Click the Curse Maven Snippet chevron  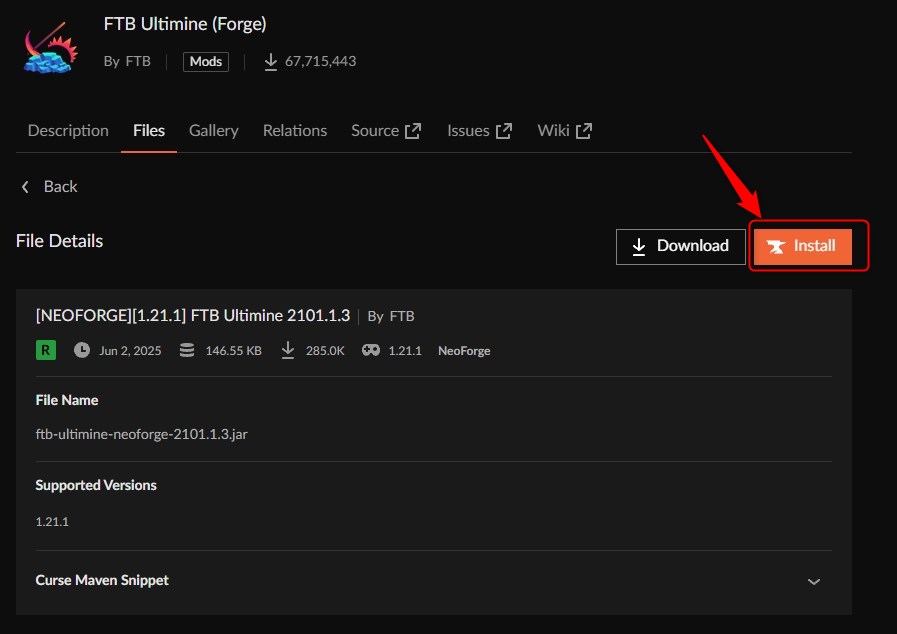tap(813, 582)
